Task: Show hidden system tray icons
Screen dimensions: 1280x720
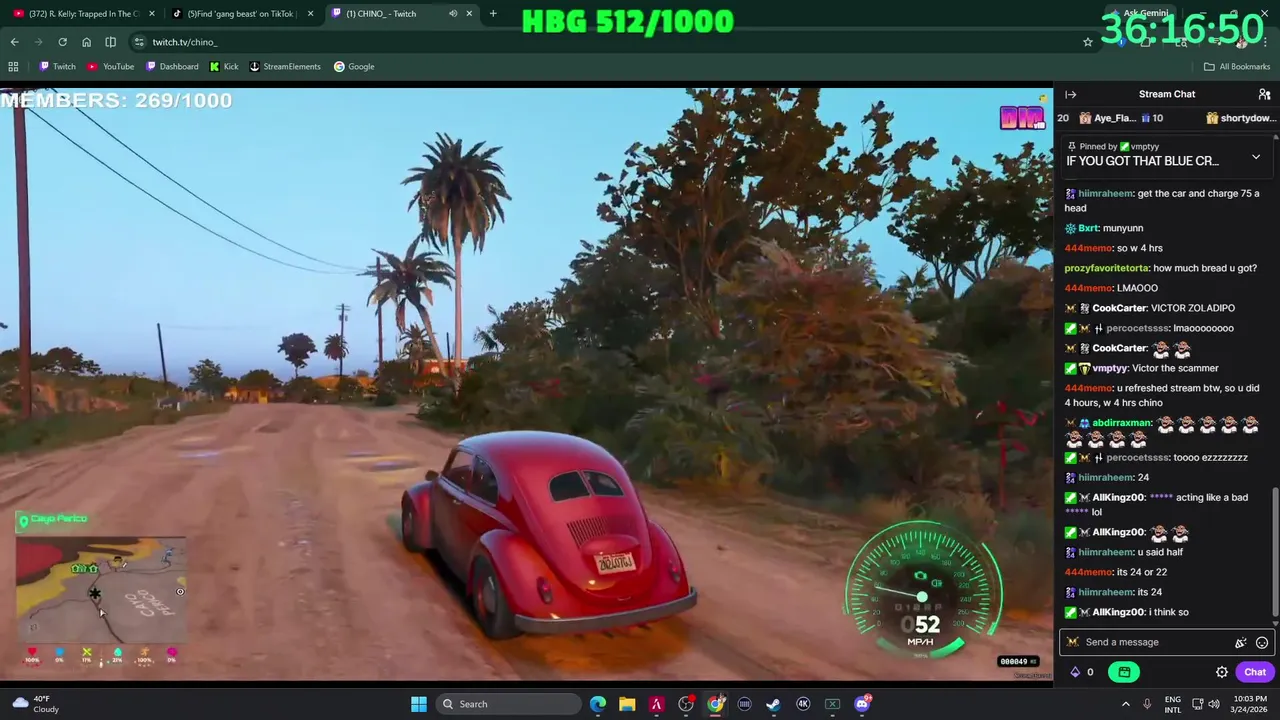Action: tap(1125, 704)
